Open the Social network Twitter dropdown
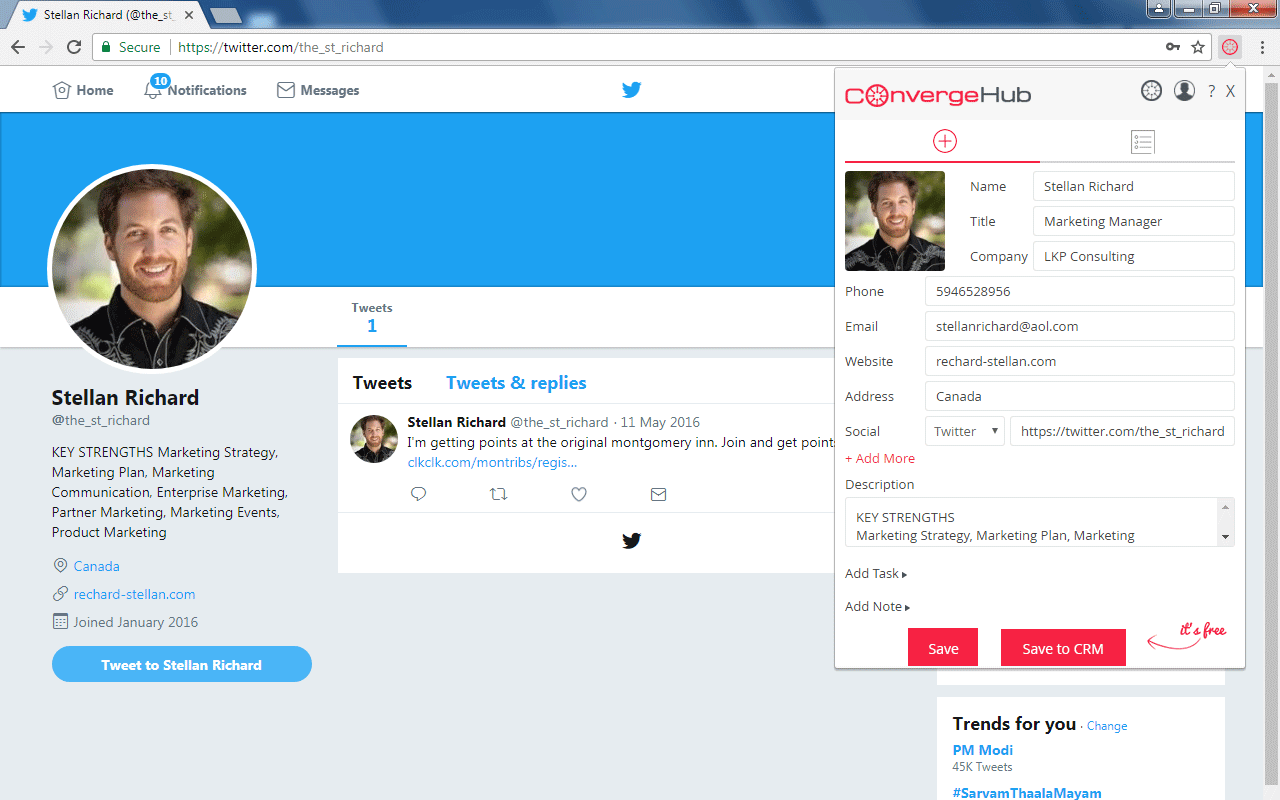This screenshot has width=1280, height=800. (x=965, y=431)
